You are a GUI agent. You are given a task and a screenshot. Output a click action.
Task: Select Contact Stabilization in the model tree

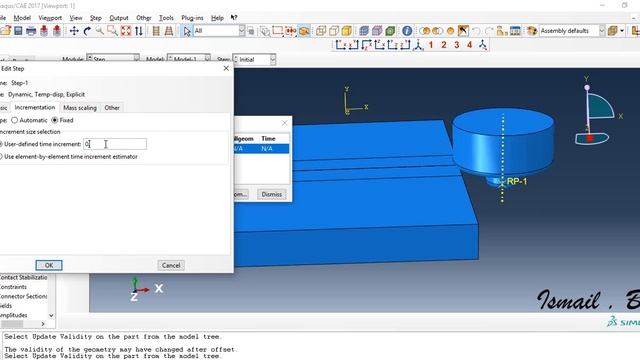(x=24, y=278)
